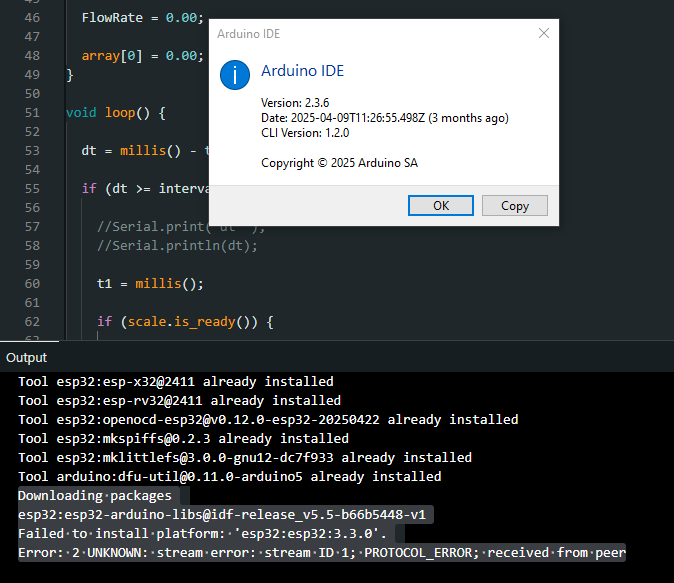Click the blue info icon in the dialog
The image size is (674, 583).
(x=235, y=74)
